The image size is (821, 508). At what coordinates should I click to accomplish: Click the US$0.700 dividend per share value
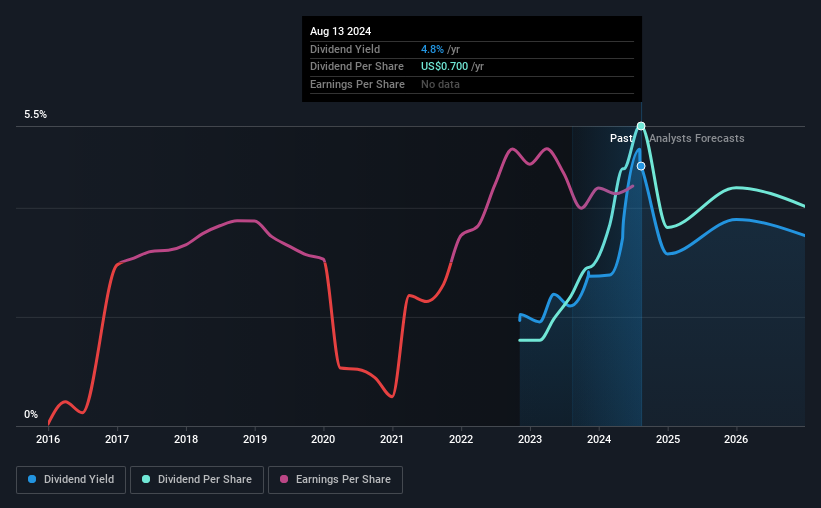coord(445,67)
